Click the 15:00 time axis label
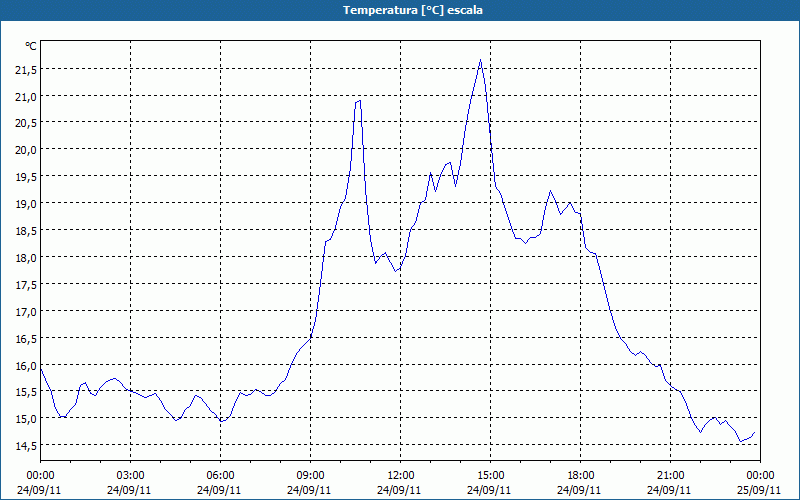 490,476
